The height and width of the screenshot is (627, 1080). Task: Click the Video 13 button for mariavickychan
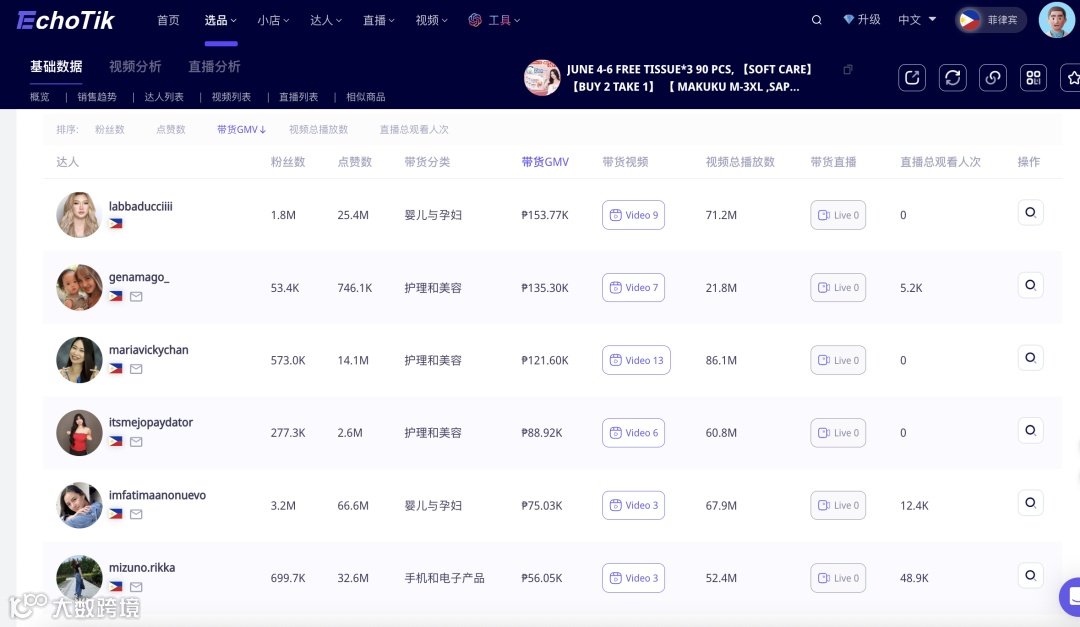click(636, 360)
